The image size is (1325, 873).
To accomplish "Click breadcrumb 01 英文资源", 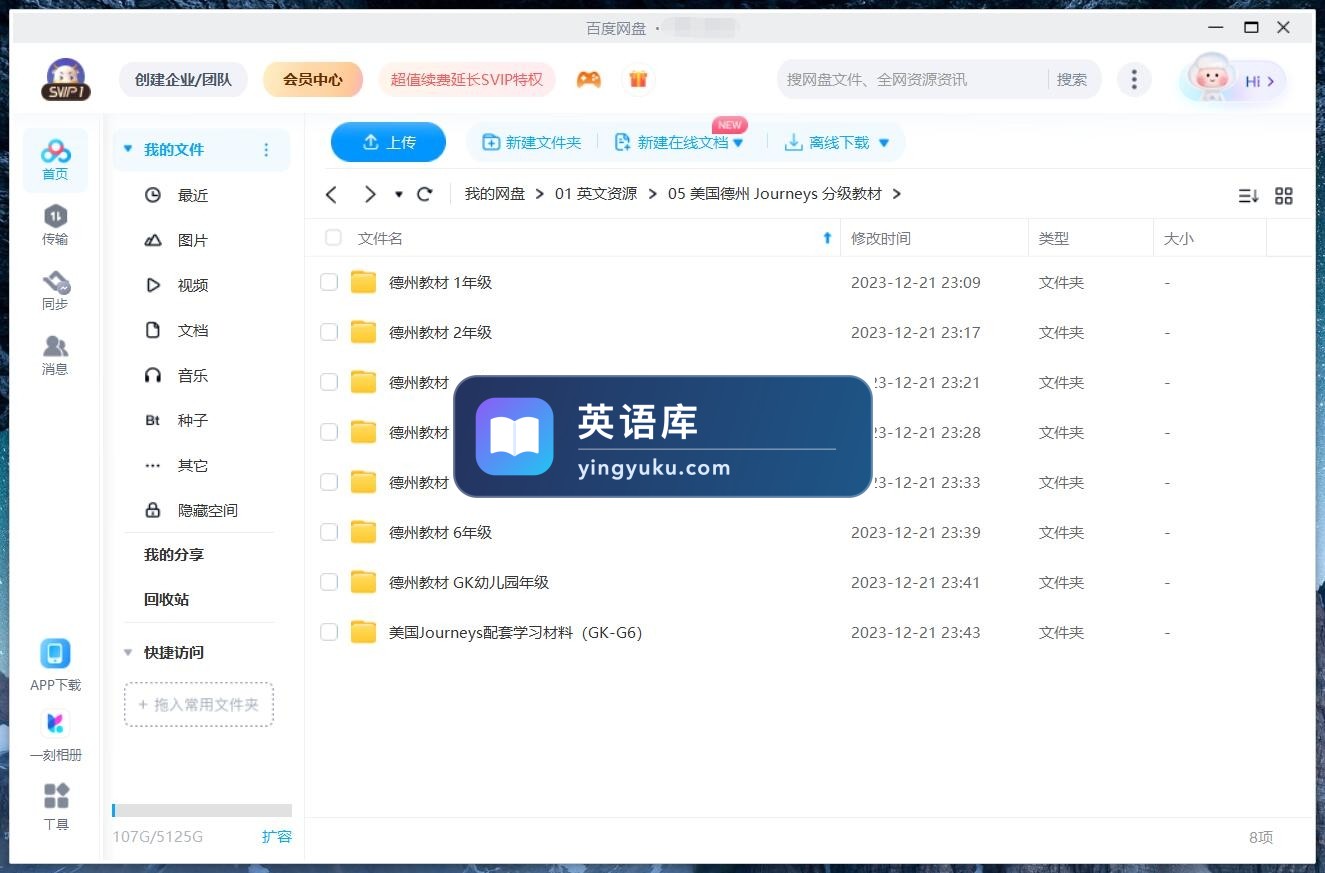I will coord(596,194).
